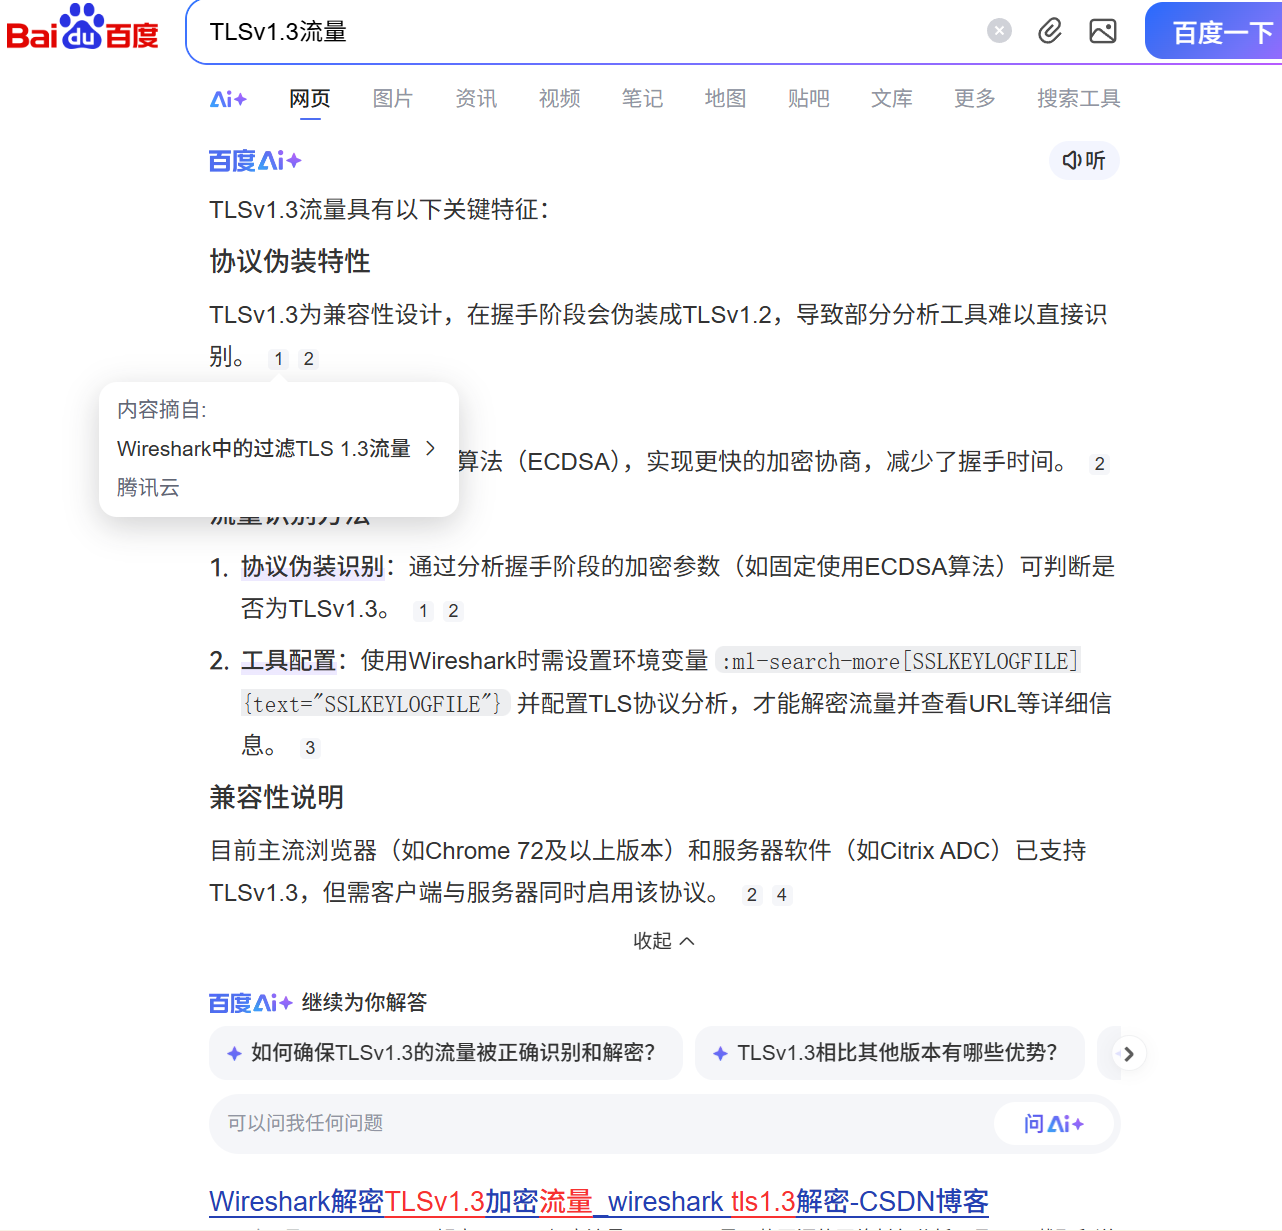Image resolution: width=1282 pixels, height=1231 pixels.
Task: Click the 百度Ai+ 继续为你解答 logo
Action: tap(251, 1003)
